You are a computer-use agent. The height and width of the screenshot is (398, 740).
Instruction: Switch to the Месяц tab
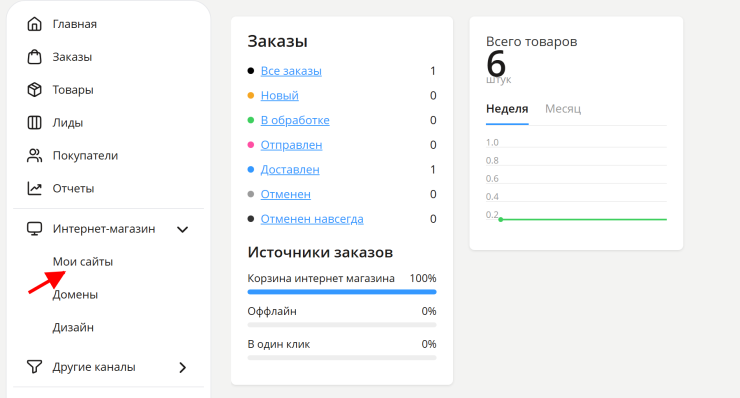[563, 109]
